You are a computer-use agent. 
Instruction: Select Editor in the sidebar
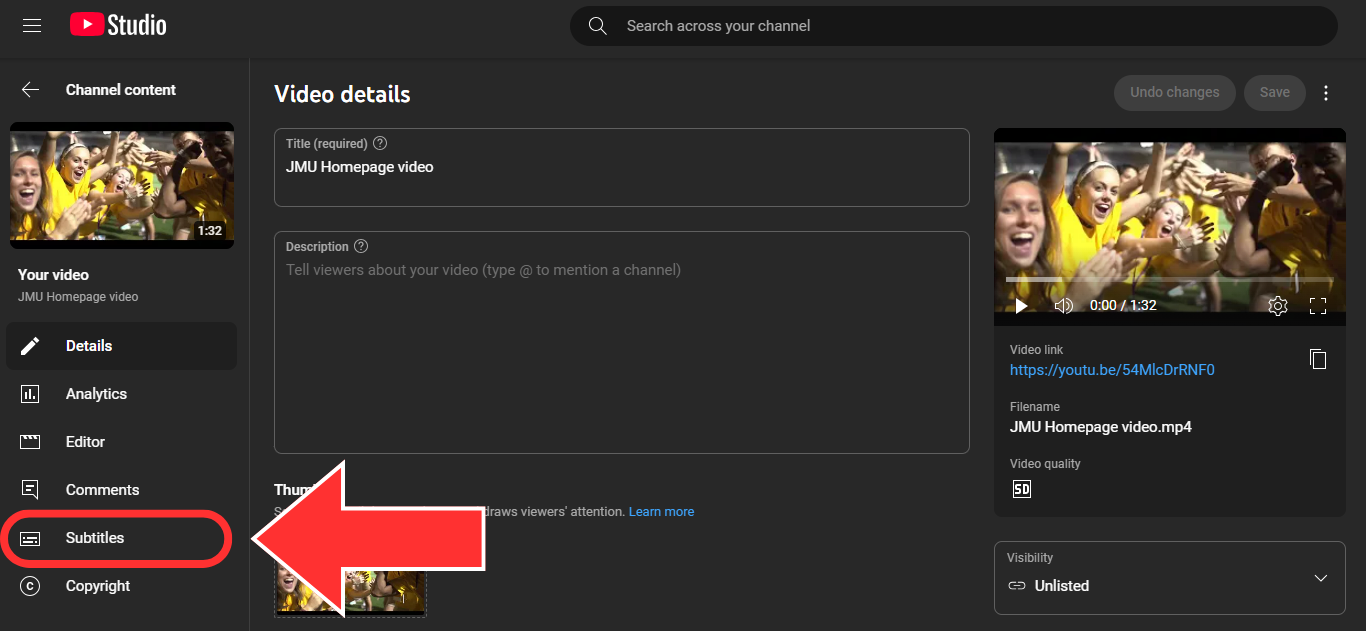[85, 442]
